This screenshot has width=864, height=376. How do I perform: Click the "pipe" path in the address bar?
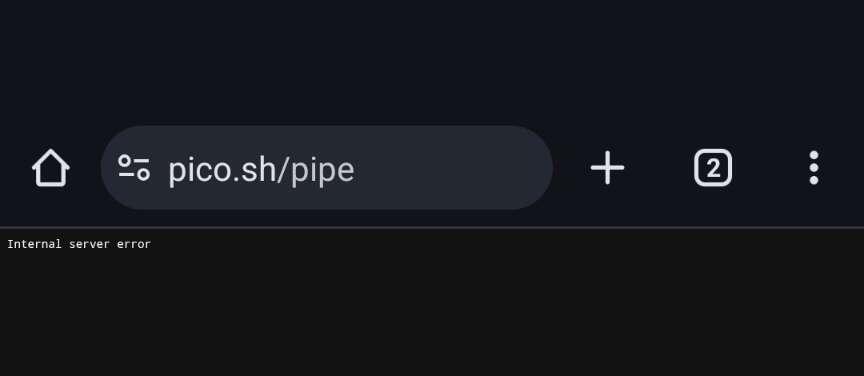(x=322, y=171)
